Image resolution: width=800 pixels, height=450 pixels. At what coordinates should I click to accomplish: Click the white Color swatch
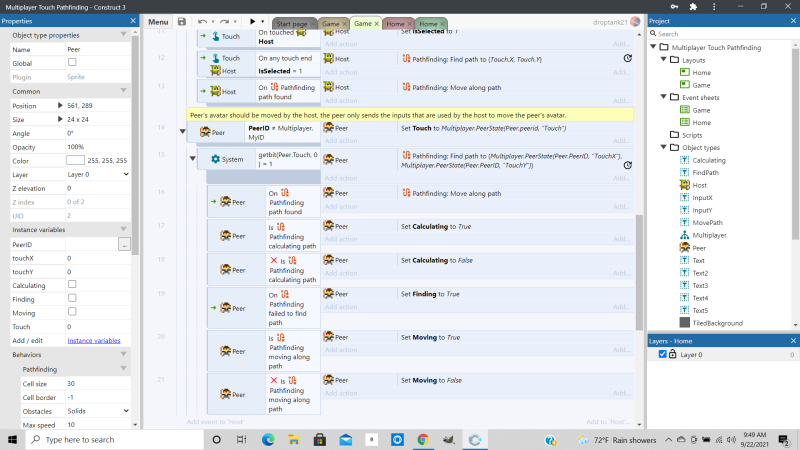(x=76, y=160)
